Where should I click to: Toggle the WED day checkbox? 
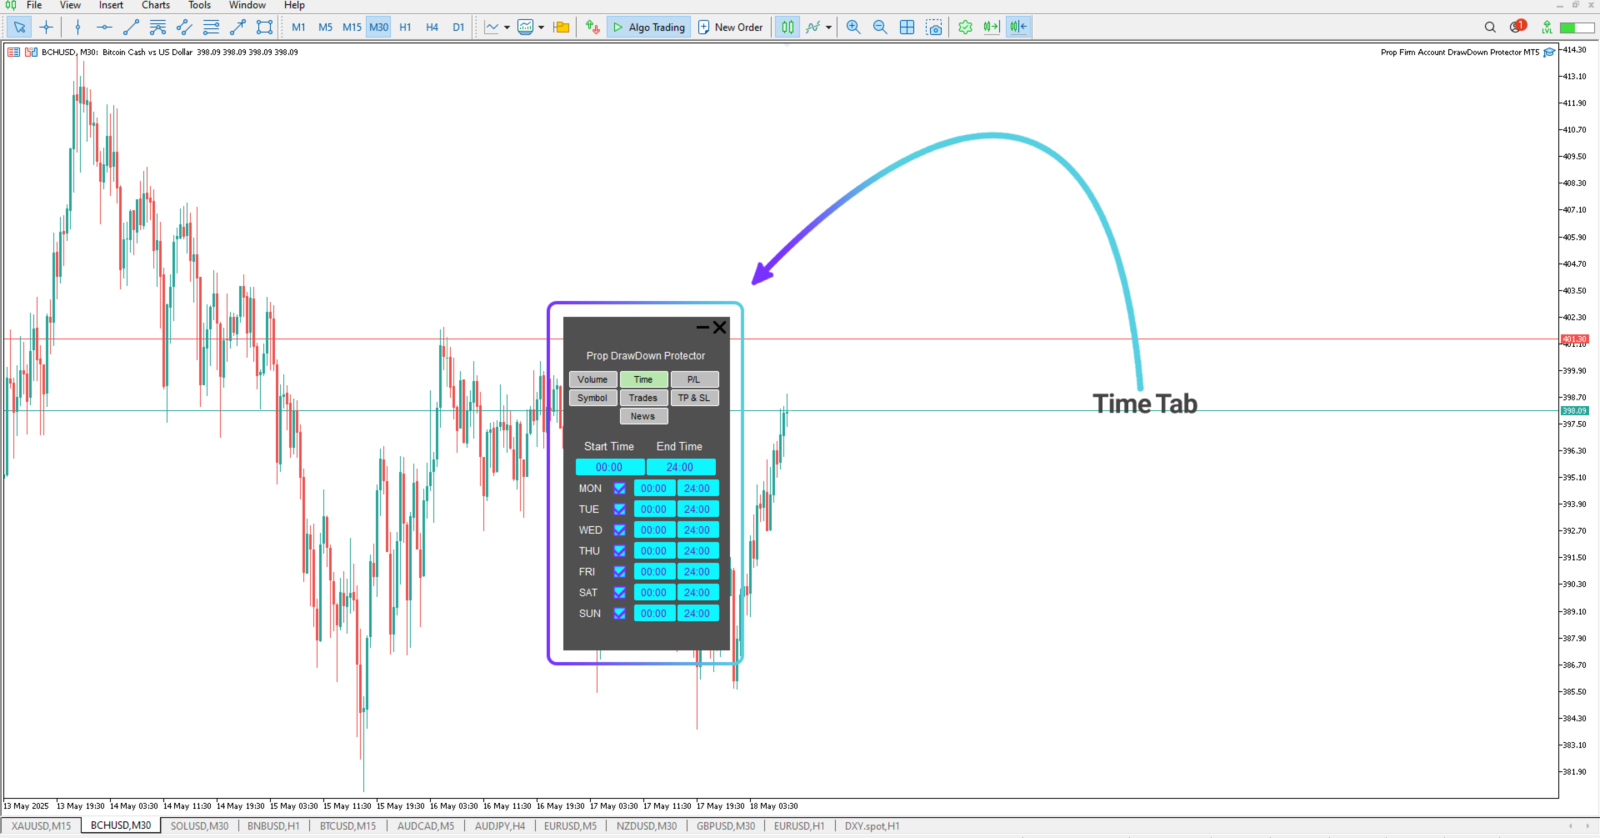point(619,530)
